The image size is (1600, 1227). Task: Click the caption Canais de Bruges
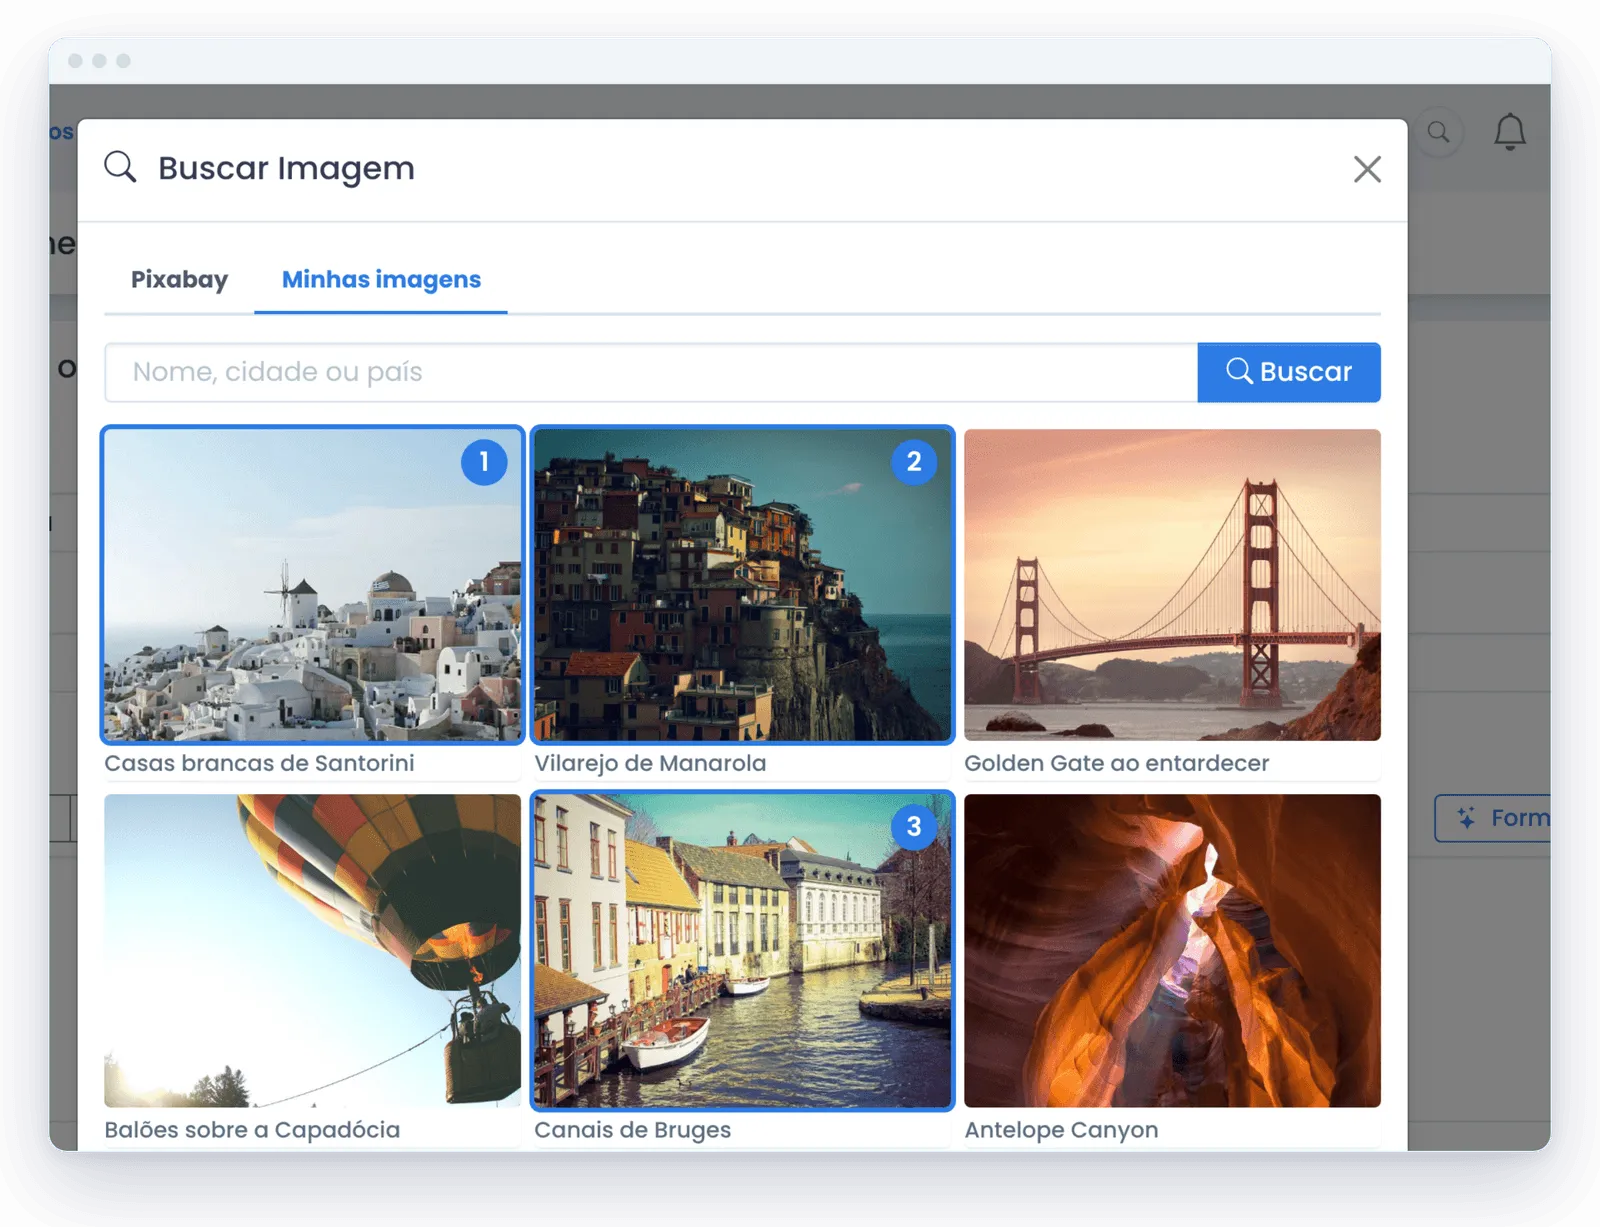click(632, 1130)
